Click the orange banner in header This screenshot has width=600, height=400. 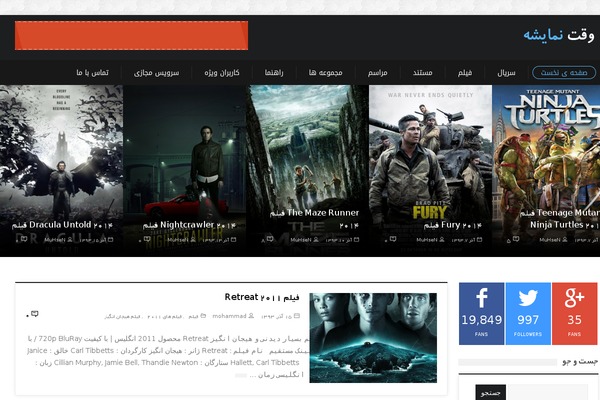[131, 36]
